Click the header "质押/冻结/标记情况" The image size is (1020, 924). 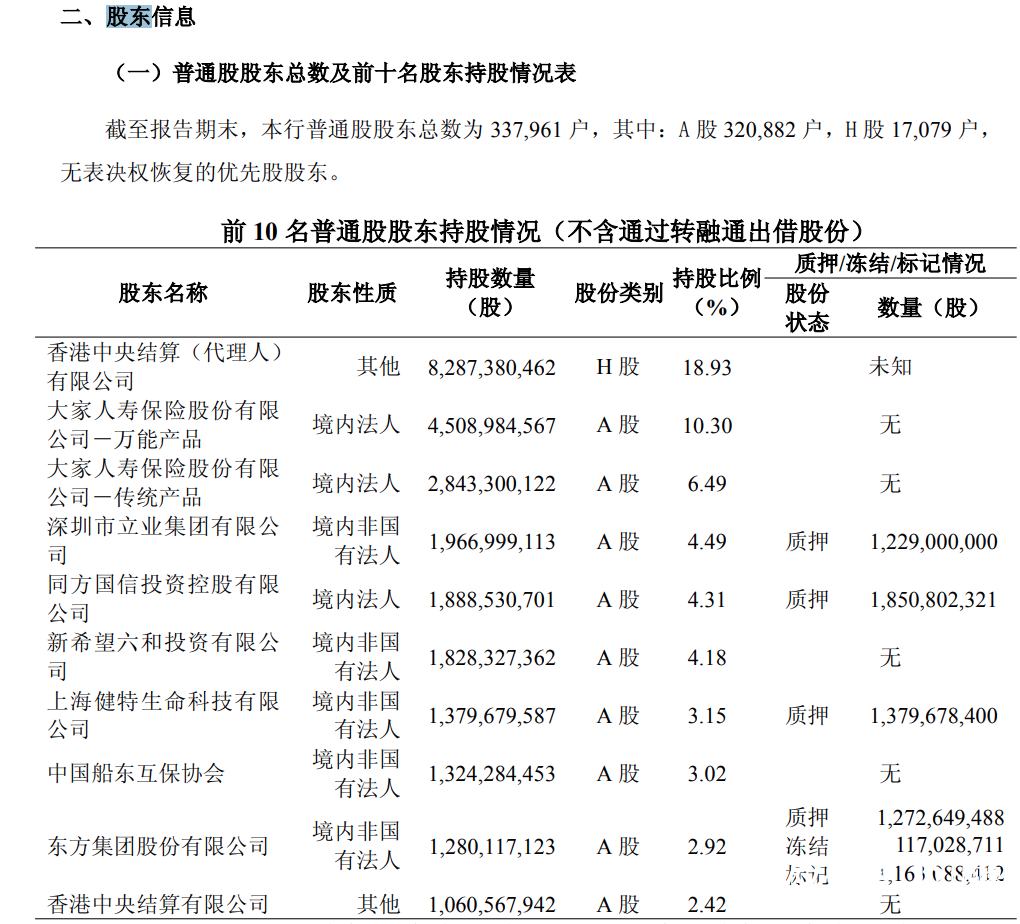pyautogui.click(x=890, y=264)
